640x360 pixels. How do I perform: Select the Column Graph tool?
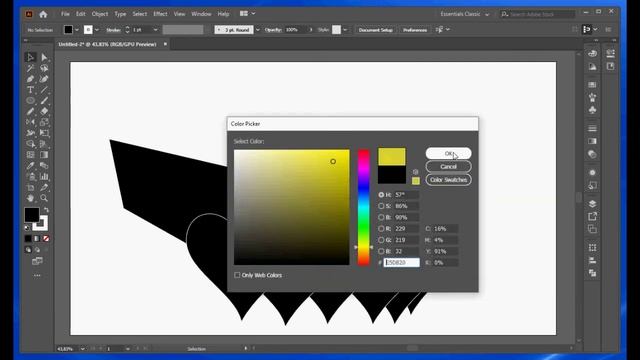44,176
